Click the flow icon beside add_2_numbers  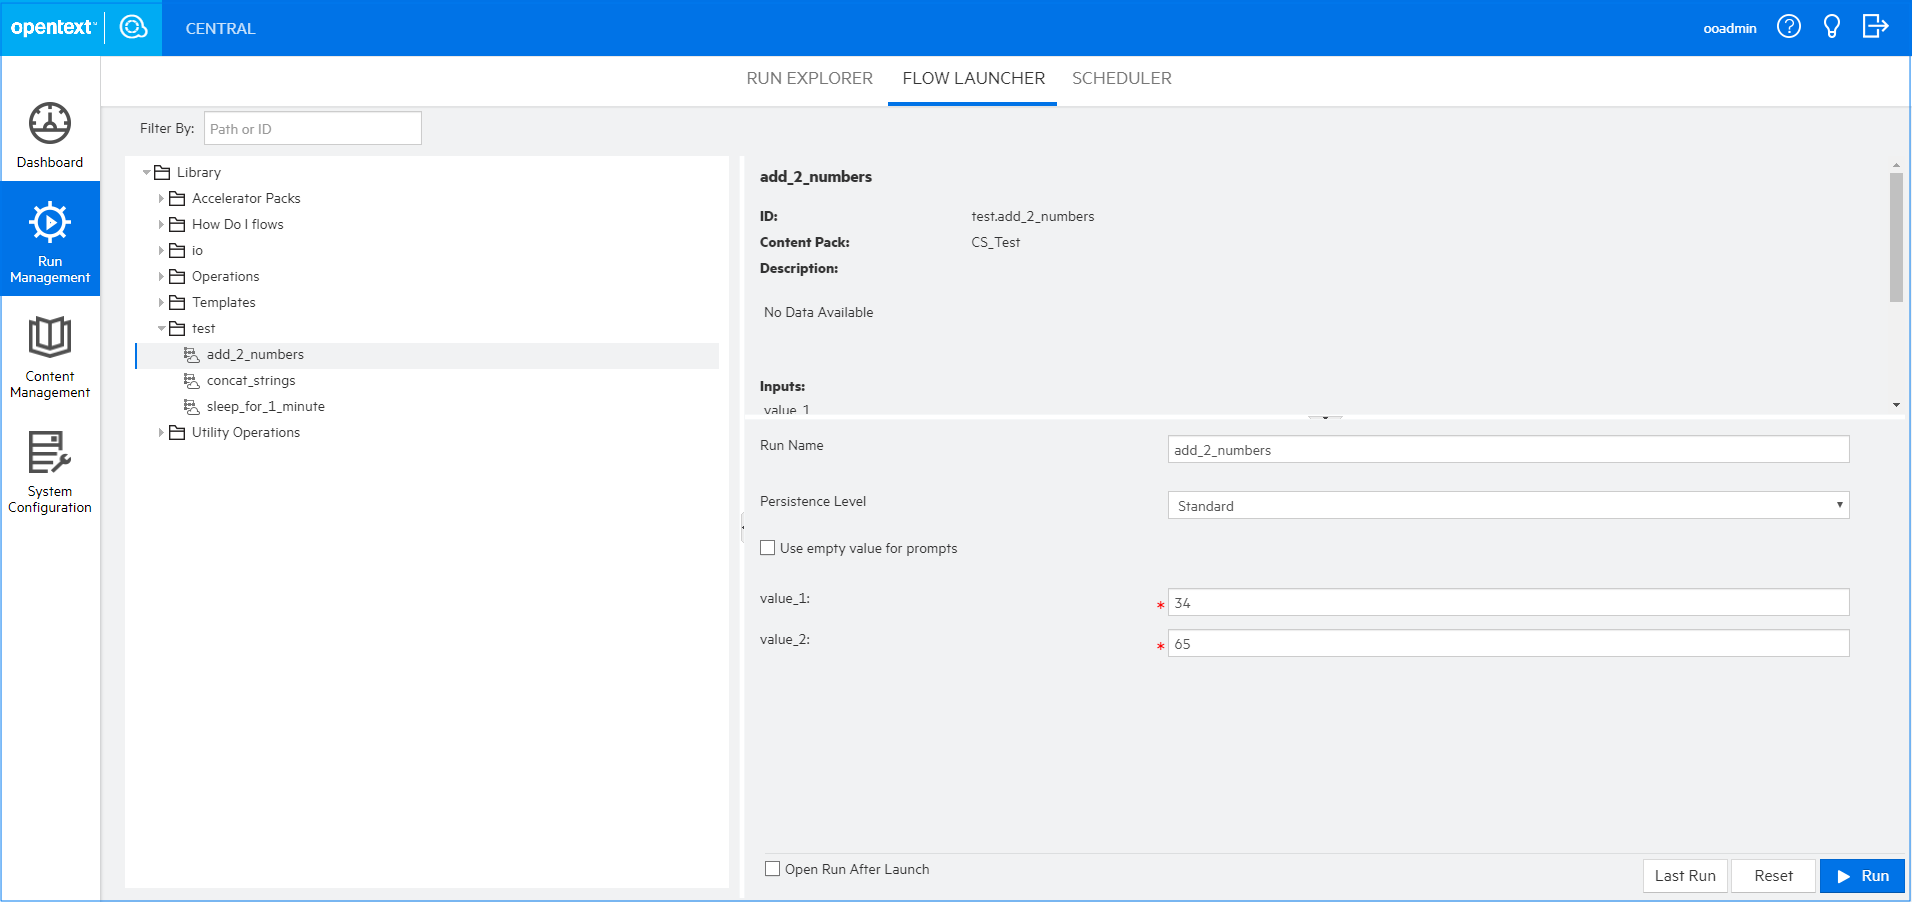pyautogui.click(x=191, y=354)
